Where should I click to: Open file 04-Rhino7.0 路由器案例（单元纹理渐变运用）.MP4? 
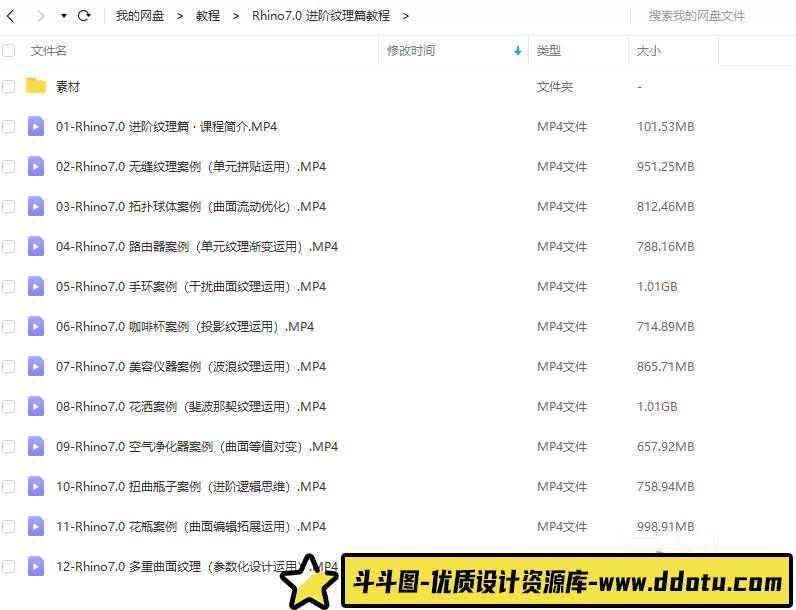[197, 247]
